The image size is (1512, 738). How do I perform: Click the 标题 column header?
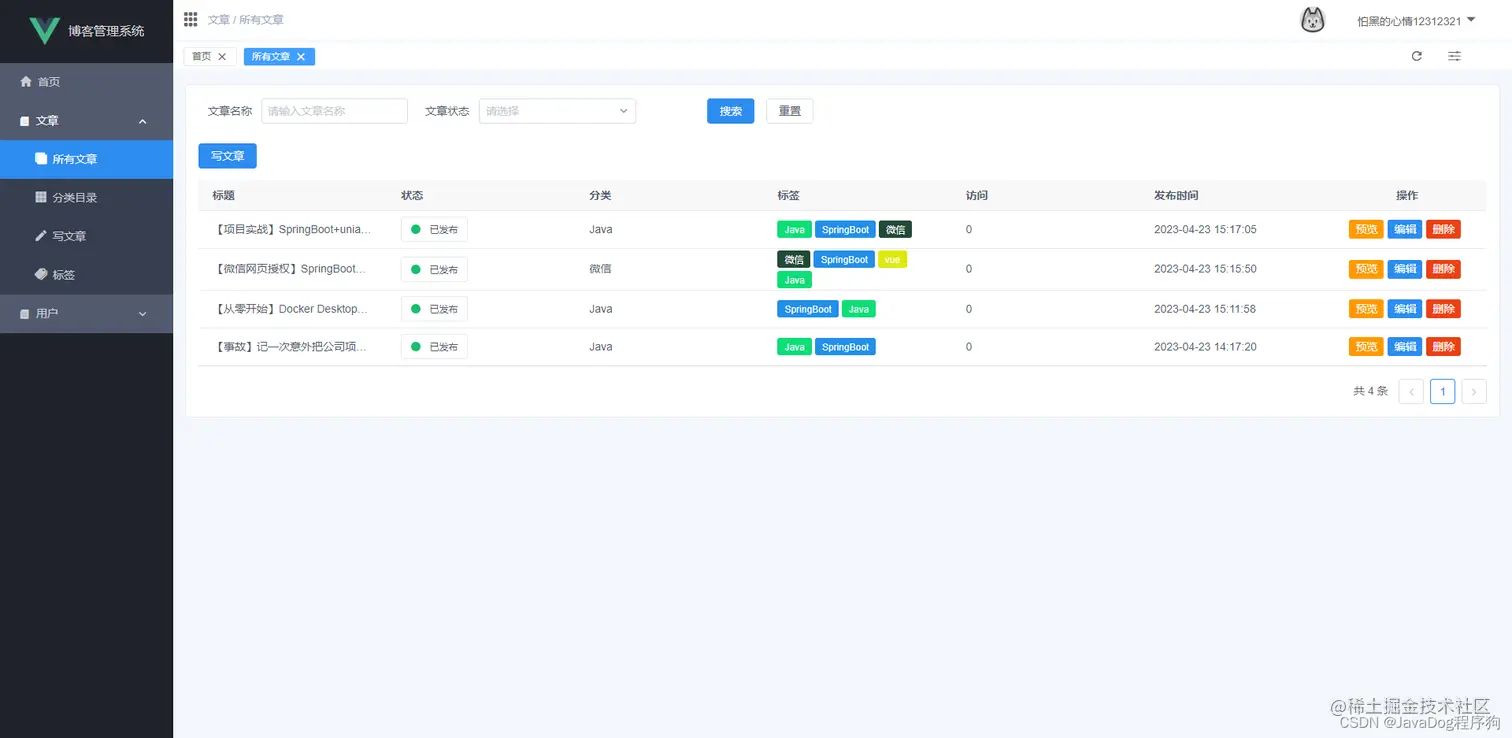(x=224, y=196)
